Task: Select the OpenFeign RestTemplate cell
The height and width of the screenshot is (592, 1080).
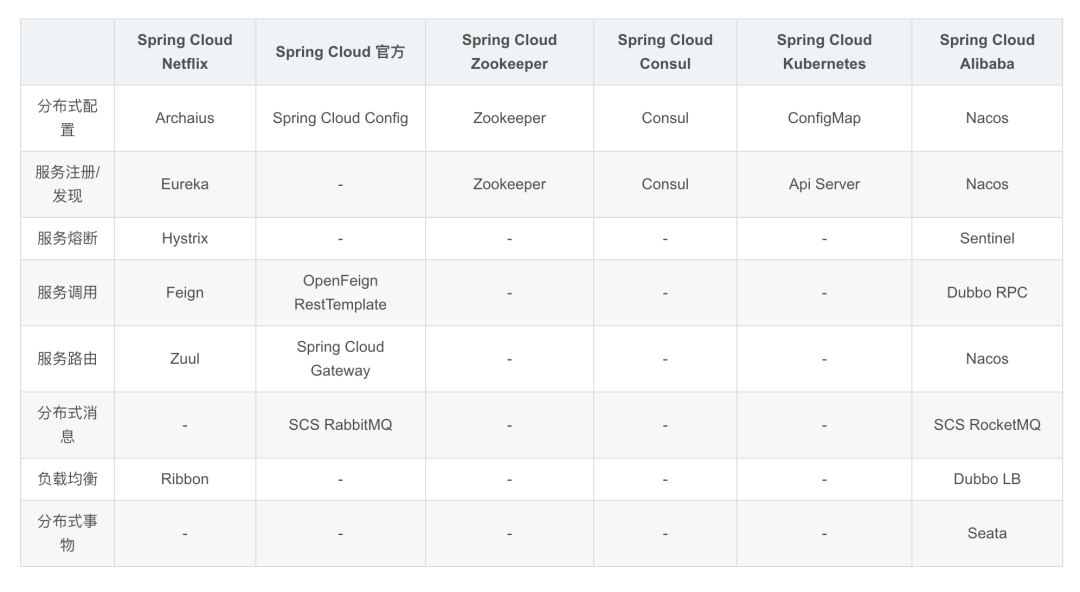Action: (340, 292)
